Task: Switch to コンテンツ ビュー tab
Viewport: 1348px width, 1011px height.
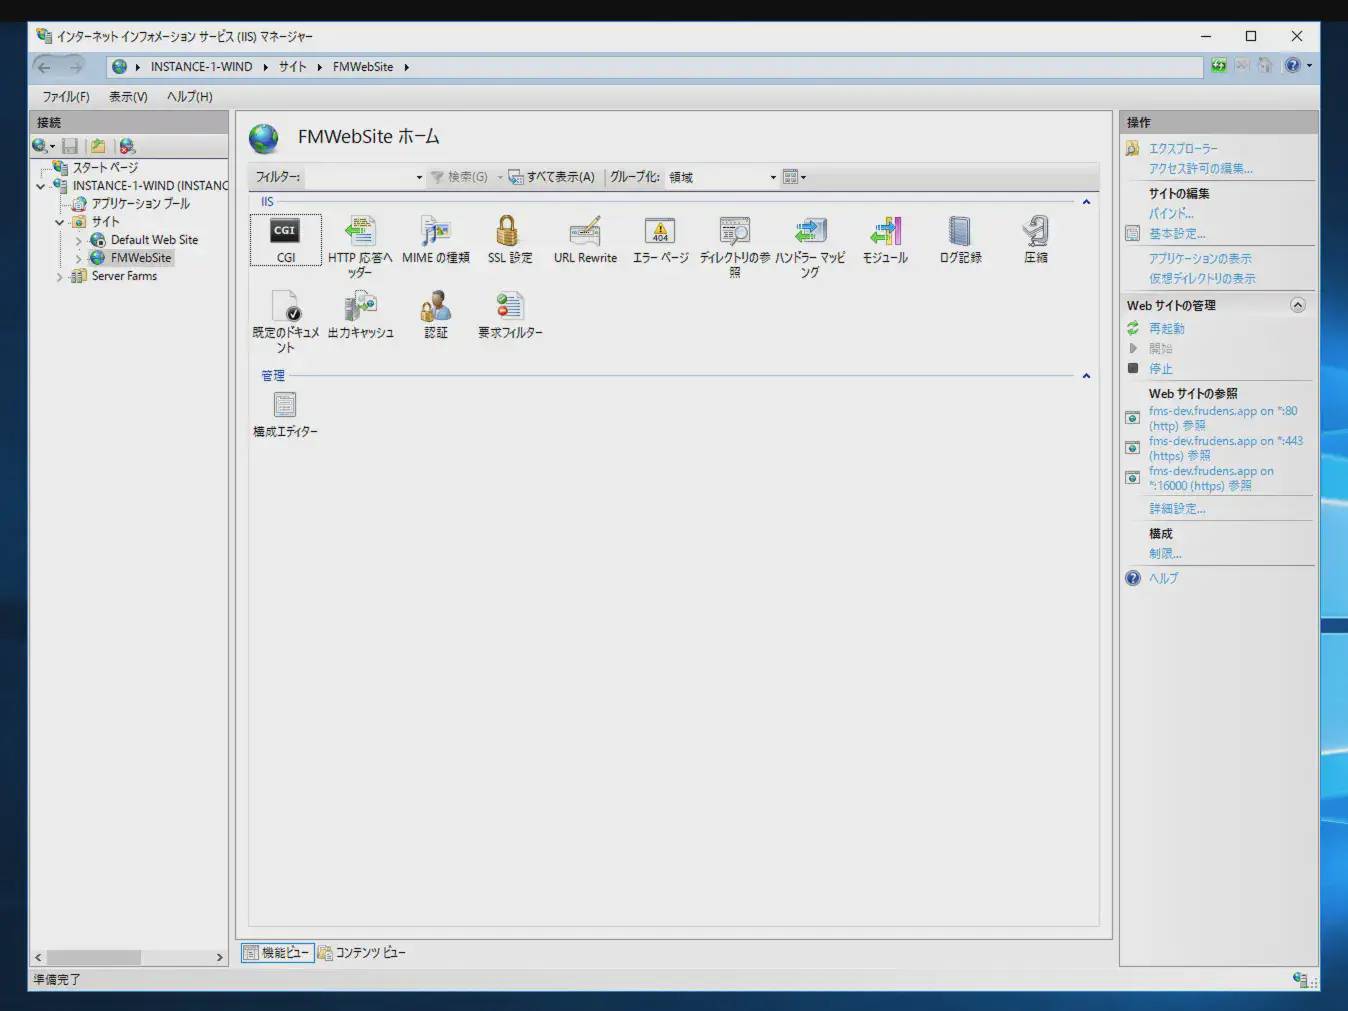Action: pyautogui.click(x=362, y=953)
